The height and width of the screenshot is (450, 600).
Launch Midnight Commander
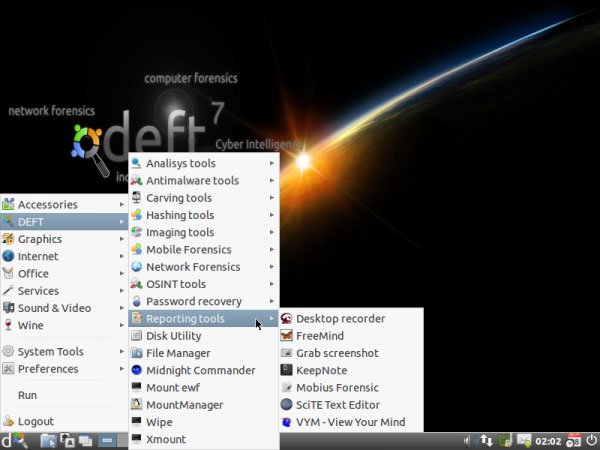(204, 370)
